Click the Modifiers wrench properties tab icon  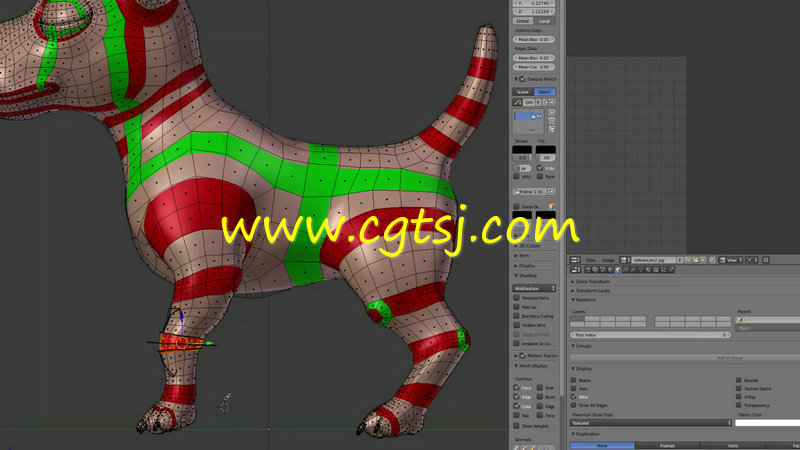(x=634, y=269)
